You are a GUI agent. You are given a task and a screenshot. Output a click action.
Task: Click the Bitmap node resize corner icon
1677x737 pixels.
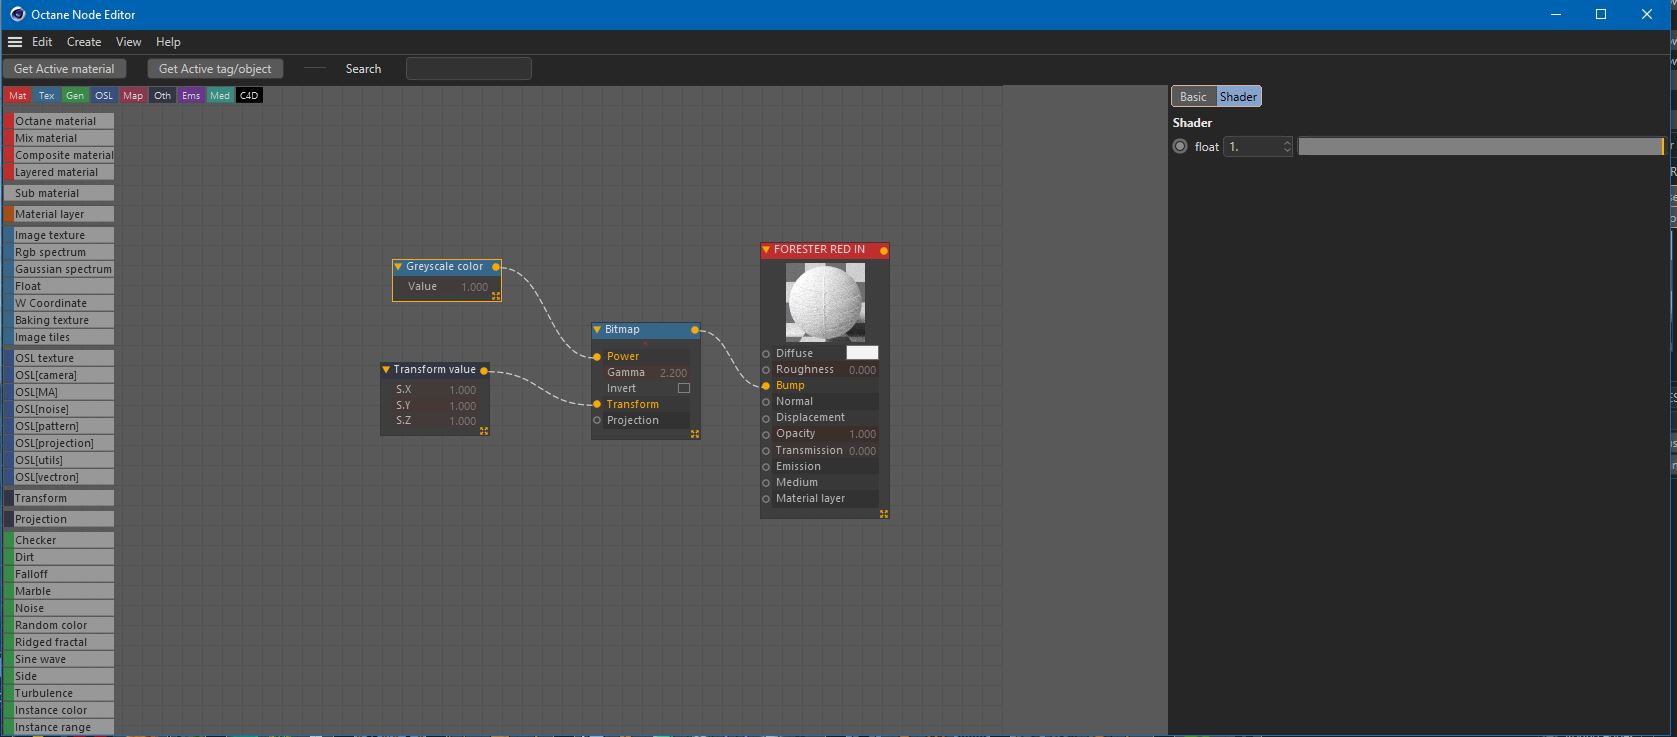pos(695,434)
